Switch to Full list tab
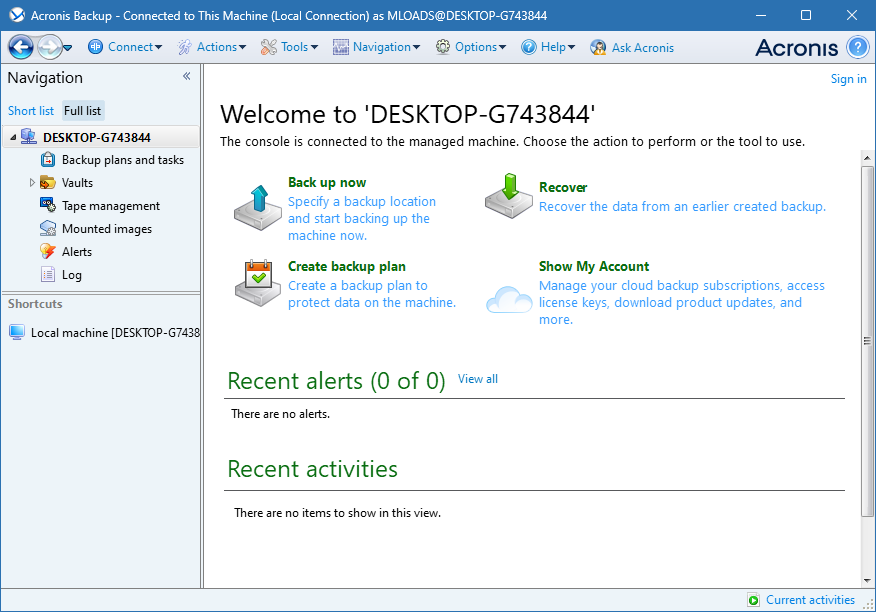This screenshot has width=876, height=612. coord(83,111)
